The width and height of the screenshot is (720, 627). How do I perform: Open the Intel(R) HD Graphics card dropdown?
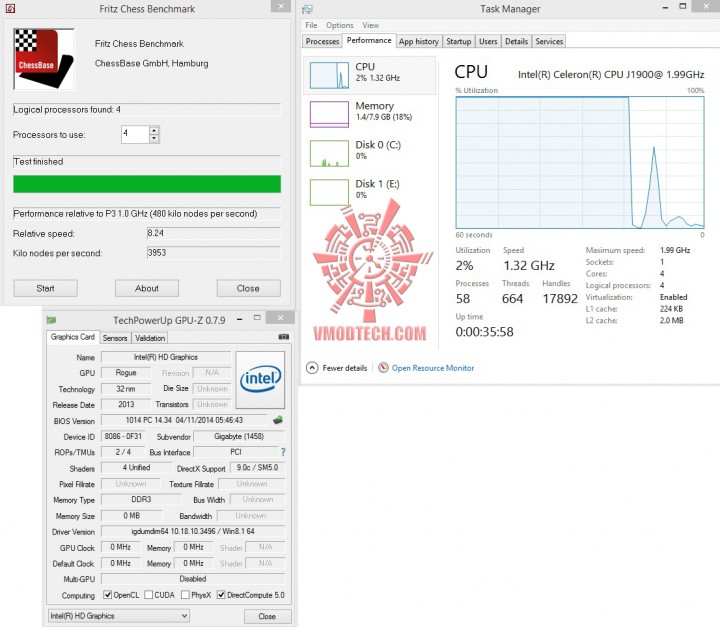[x=119, y=616]
